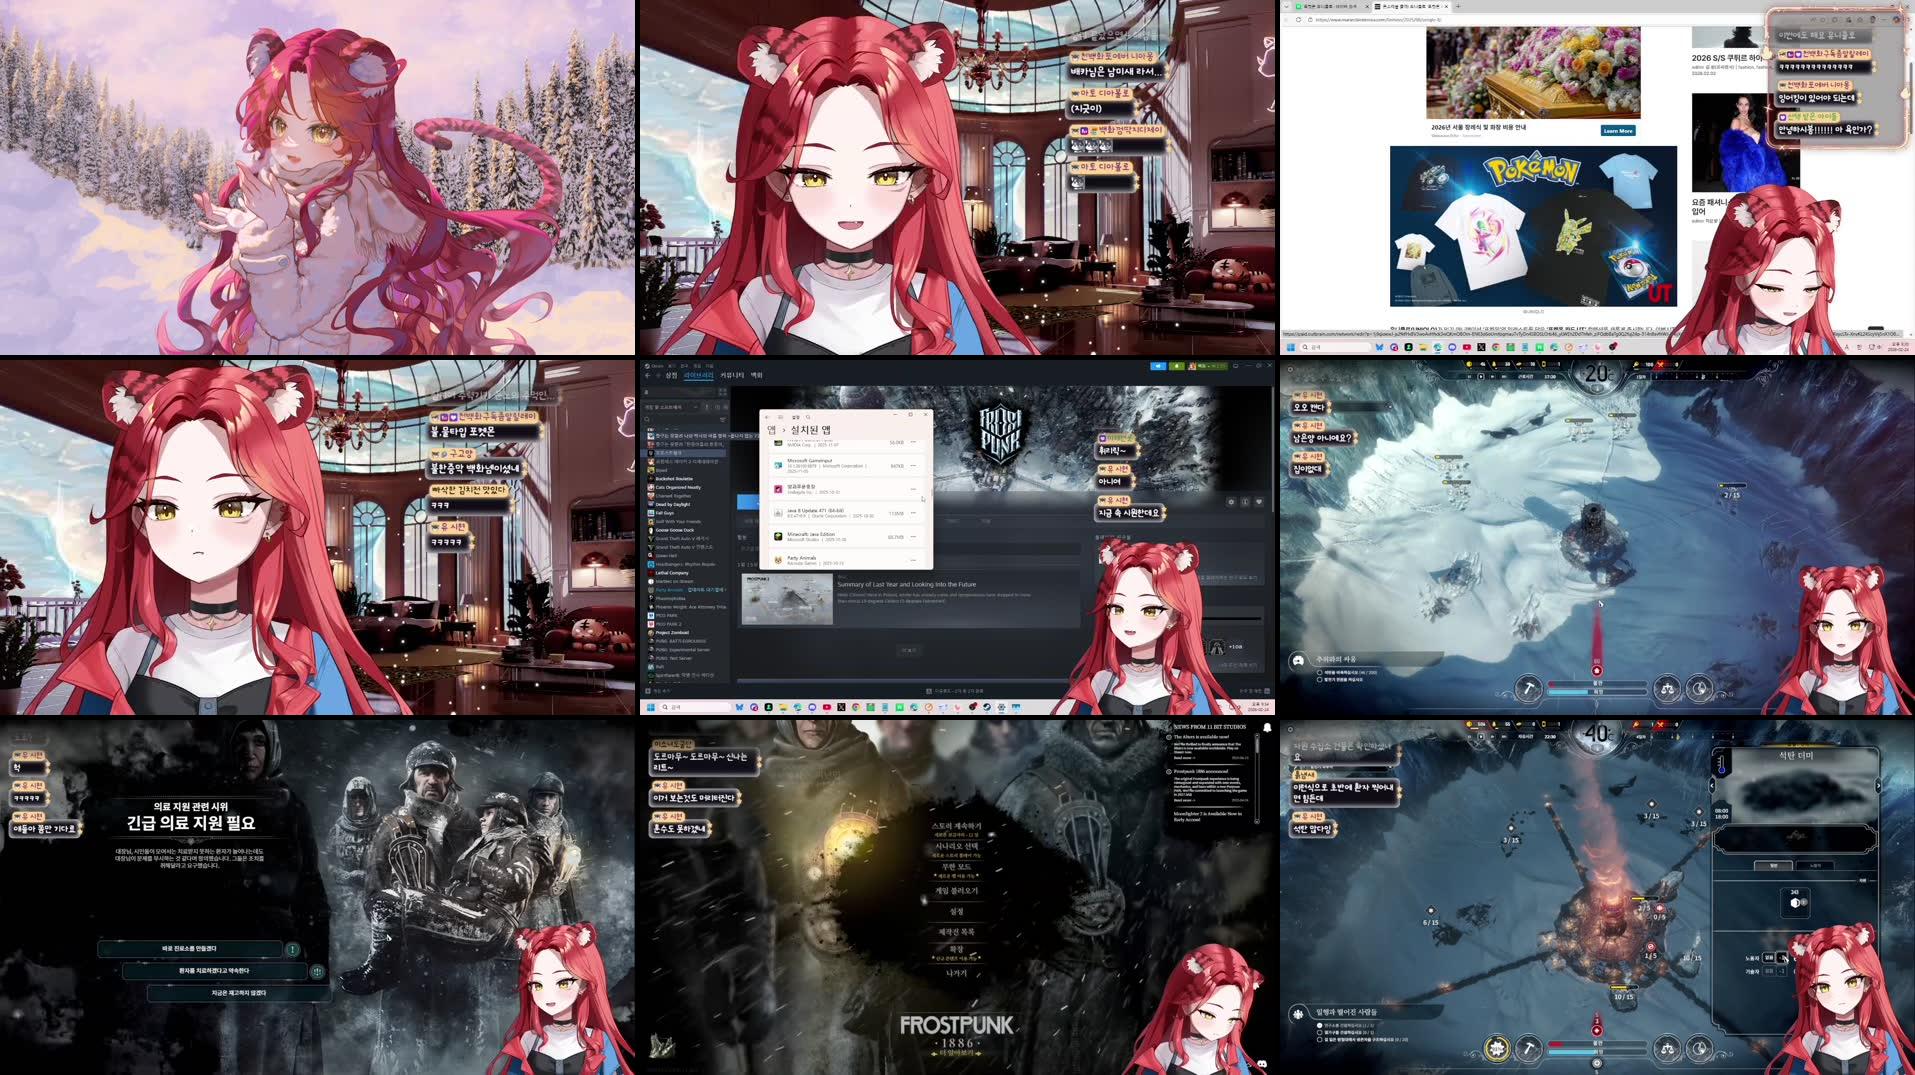This screenshot has height=1075, width=1915.
Task: Expand the 일행과 떨어진 사람들 panel
Action: tap(1347, 1011)
